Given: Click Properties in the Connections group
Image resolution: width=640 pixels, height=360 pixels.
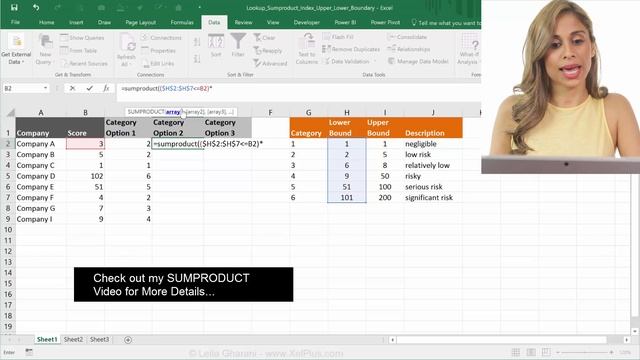Looking at the screenshot, I should 158,51.
